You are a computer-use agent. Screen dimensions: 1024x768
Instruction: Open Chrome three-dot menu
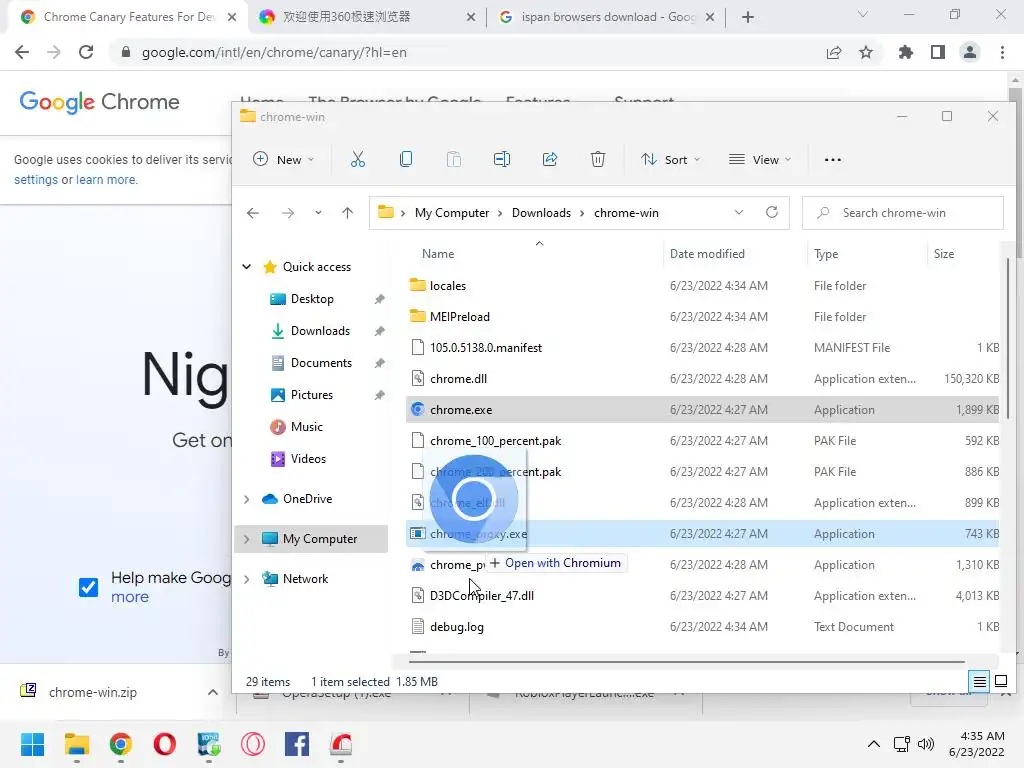pos(1002,52)
